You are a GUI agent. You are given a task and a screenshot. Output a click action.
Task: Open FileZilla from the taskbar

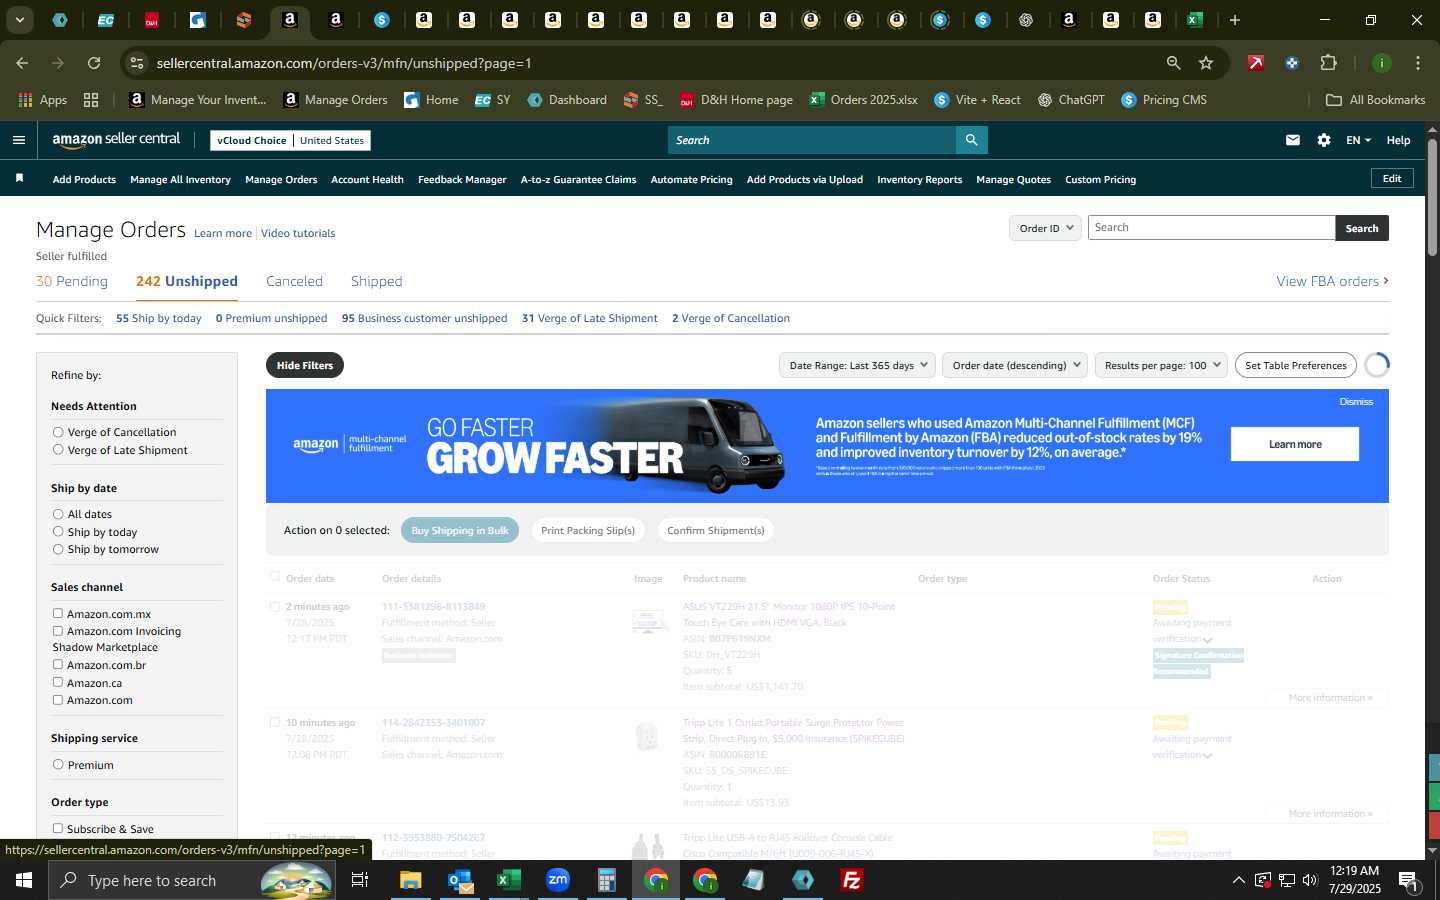tap(852, 880)
